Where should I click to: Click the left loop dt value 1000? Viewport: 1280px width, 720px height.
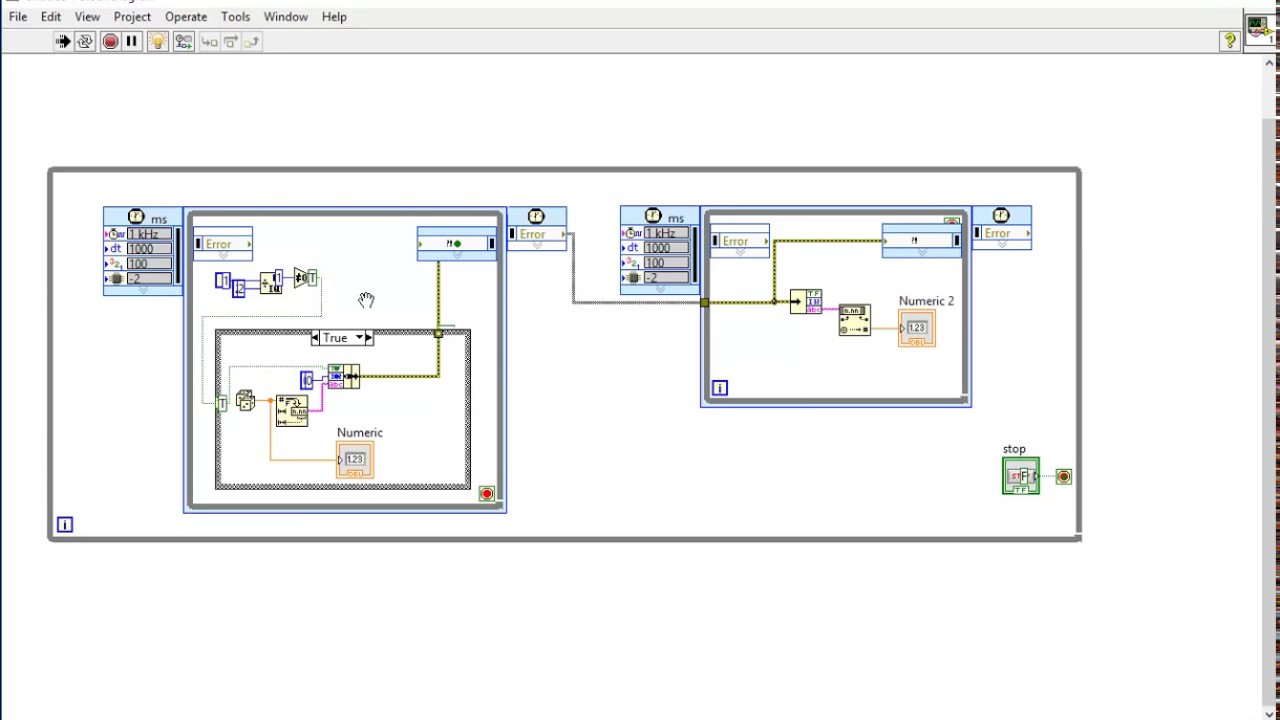[x=148, y=248]
